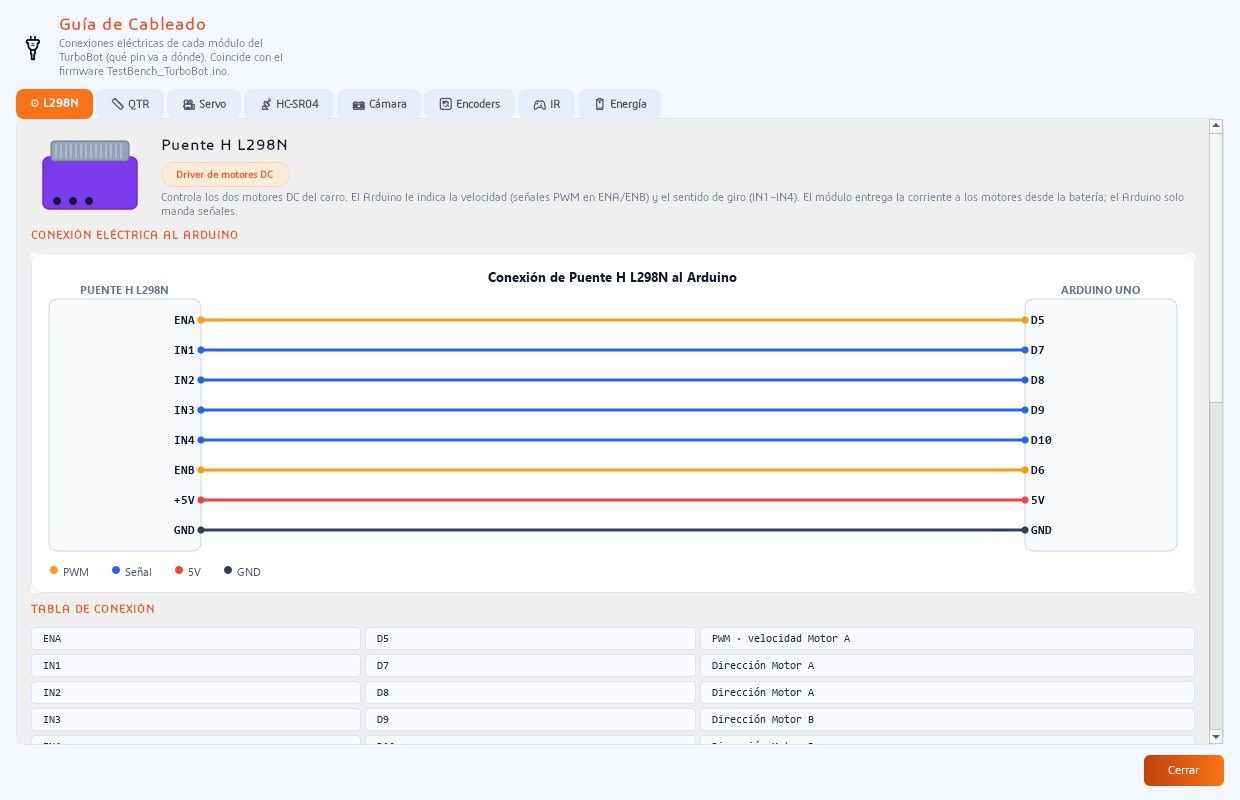Click the purple L298N module illustration
Viewport: 1240px width, 800px height.
pyautogui.click(x=90, y=175)
